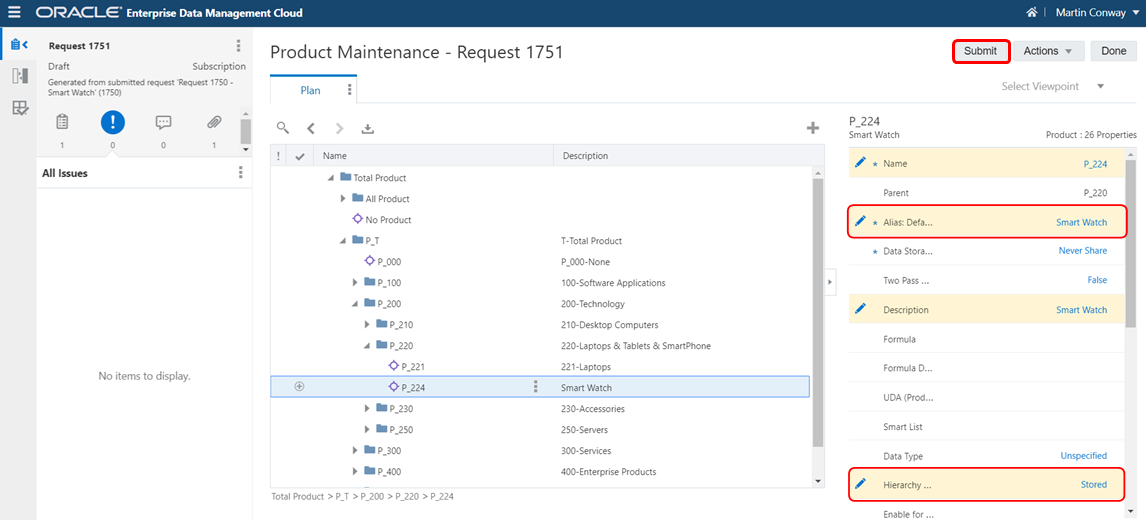Open Request 1751 three-dot menu
Viewport: 1146px width, 520px height.
click(x=238, y=46)
